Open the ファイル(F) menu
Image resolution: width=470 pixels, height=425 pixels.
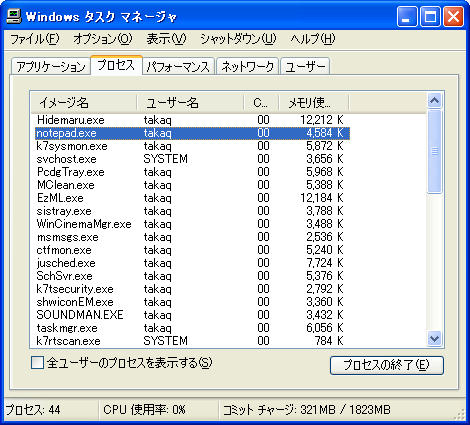[35, 39]
